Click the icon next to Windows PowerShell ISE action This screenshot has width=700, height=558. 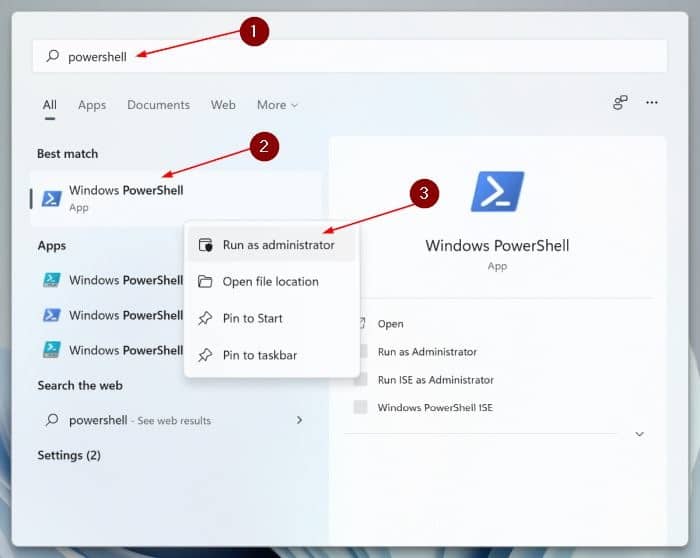tap(361, 407)
